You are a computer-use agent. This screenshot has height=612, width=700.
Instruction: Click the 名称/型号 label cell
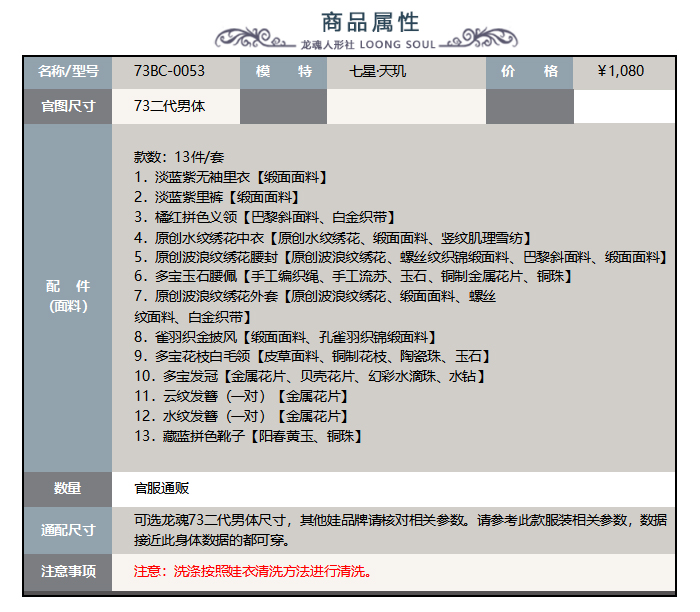pos(68,71)
